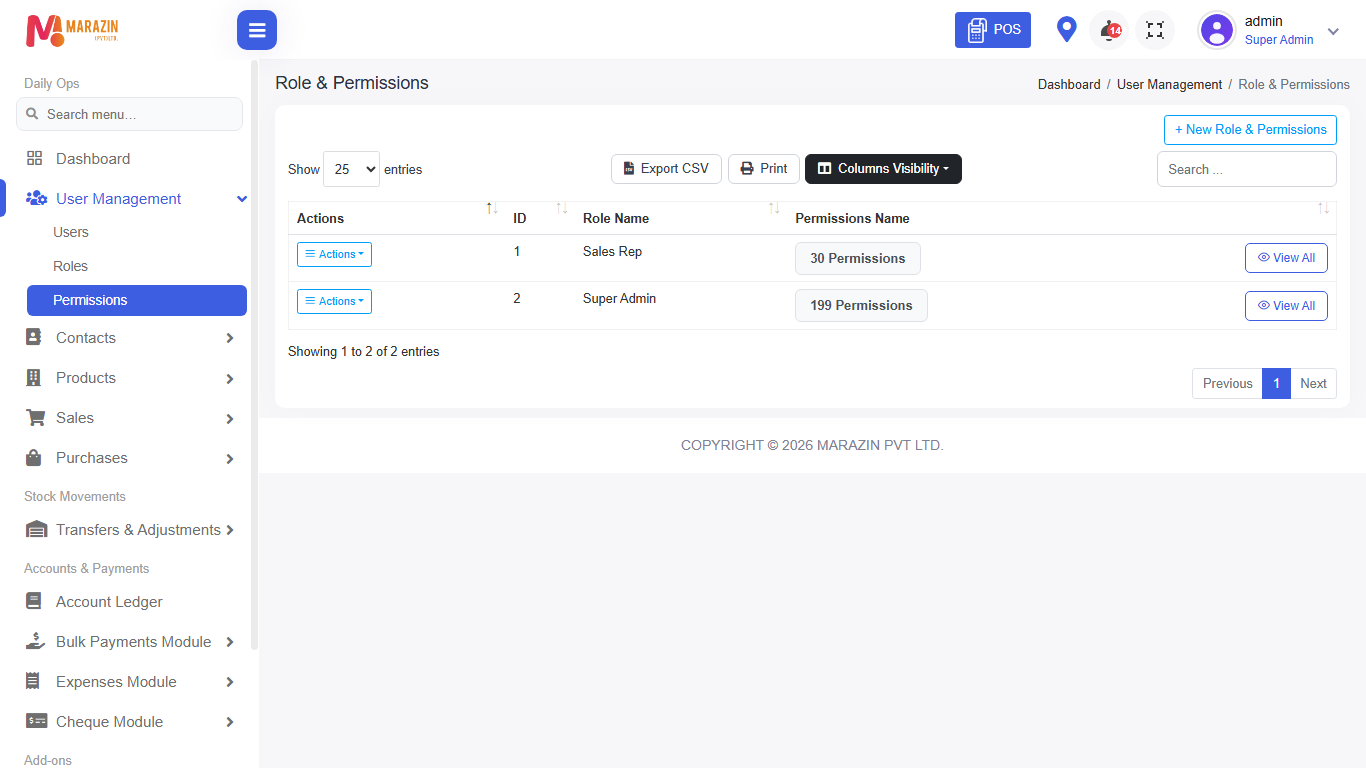Click the 30 Permissions badge
1366x768 pixels.
[x=858, y=258]
